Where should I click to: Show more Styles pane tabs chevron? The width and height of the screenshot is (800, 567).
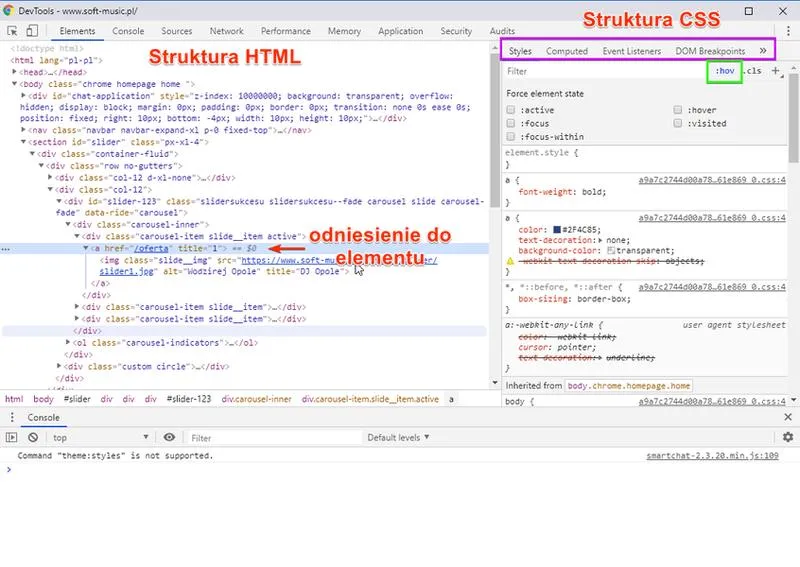[763, 51]
